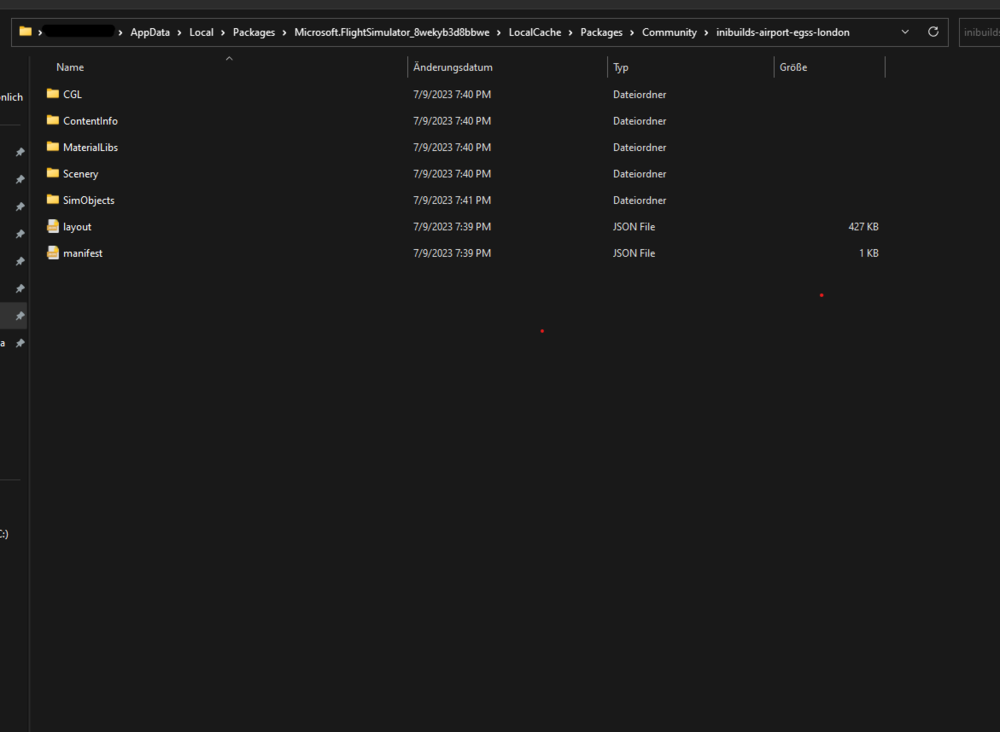
Task: Expand the address bar history dropdown
Action: point(905,32)
